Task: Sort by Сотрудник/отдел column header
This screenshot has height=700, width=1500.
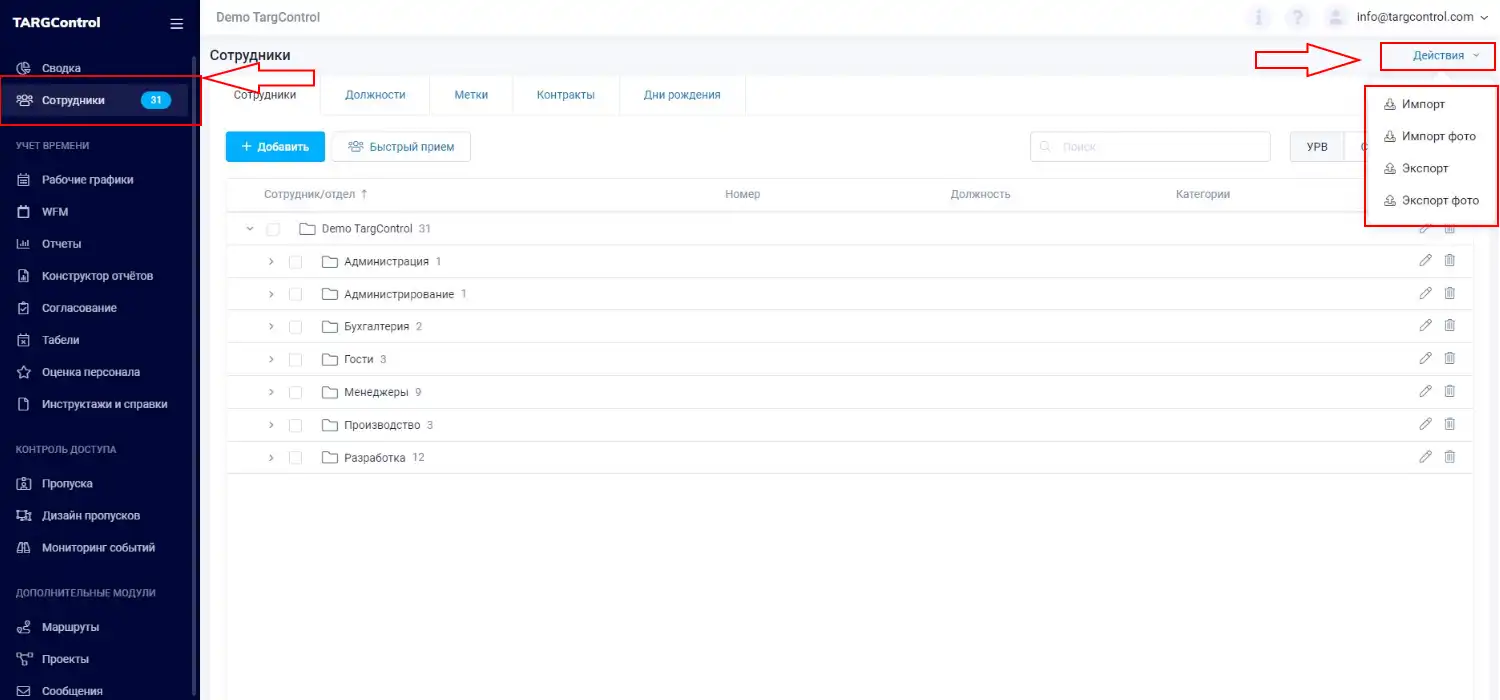Action: click(316, 194)
